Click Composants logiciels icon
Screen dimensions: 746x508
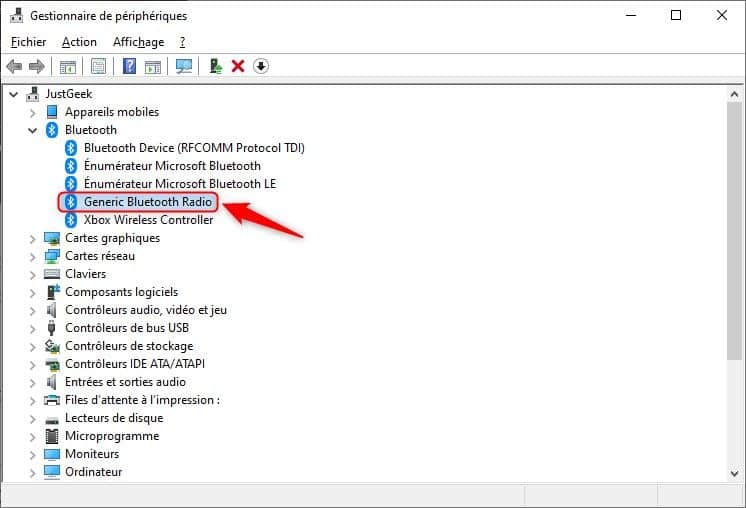click(x=53, y=292)
